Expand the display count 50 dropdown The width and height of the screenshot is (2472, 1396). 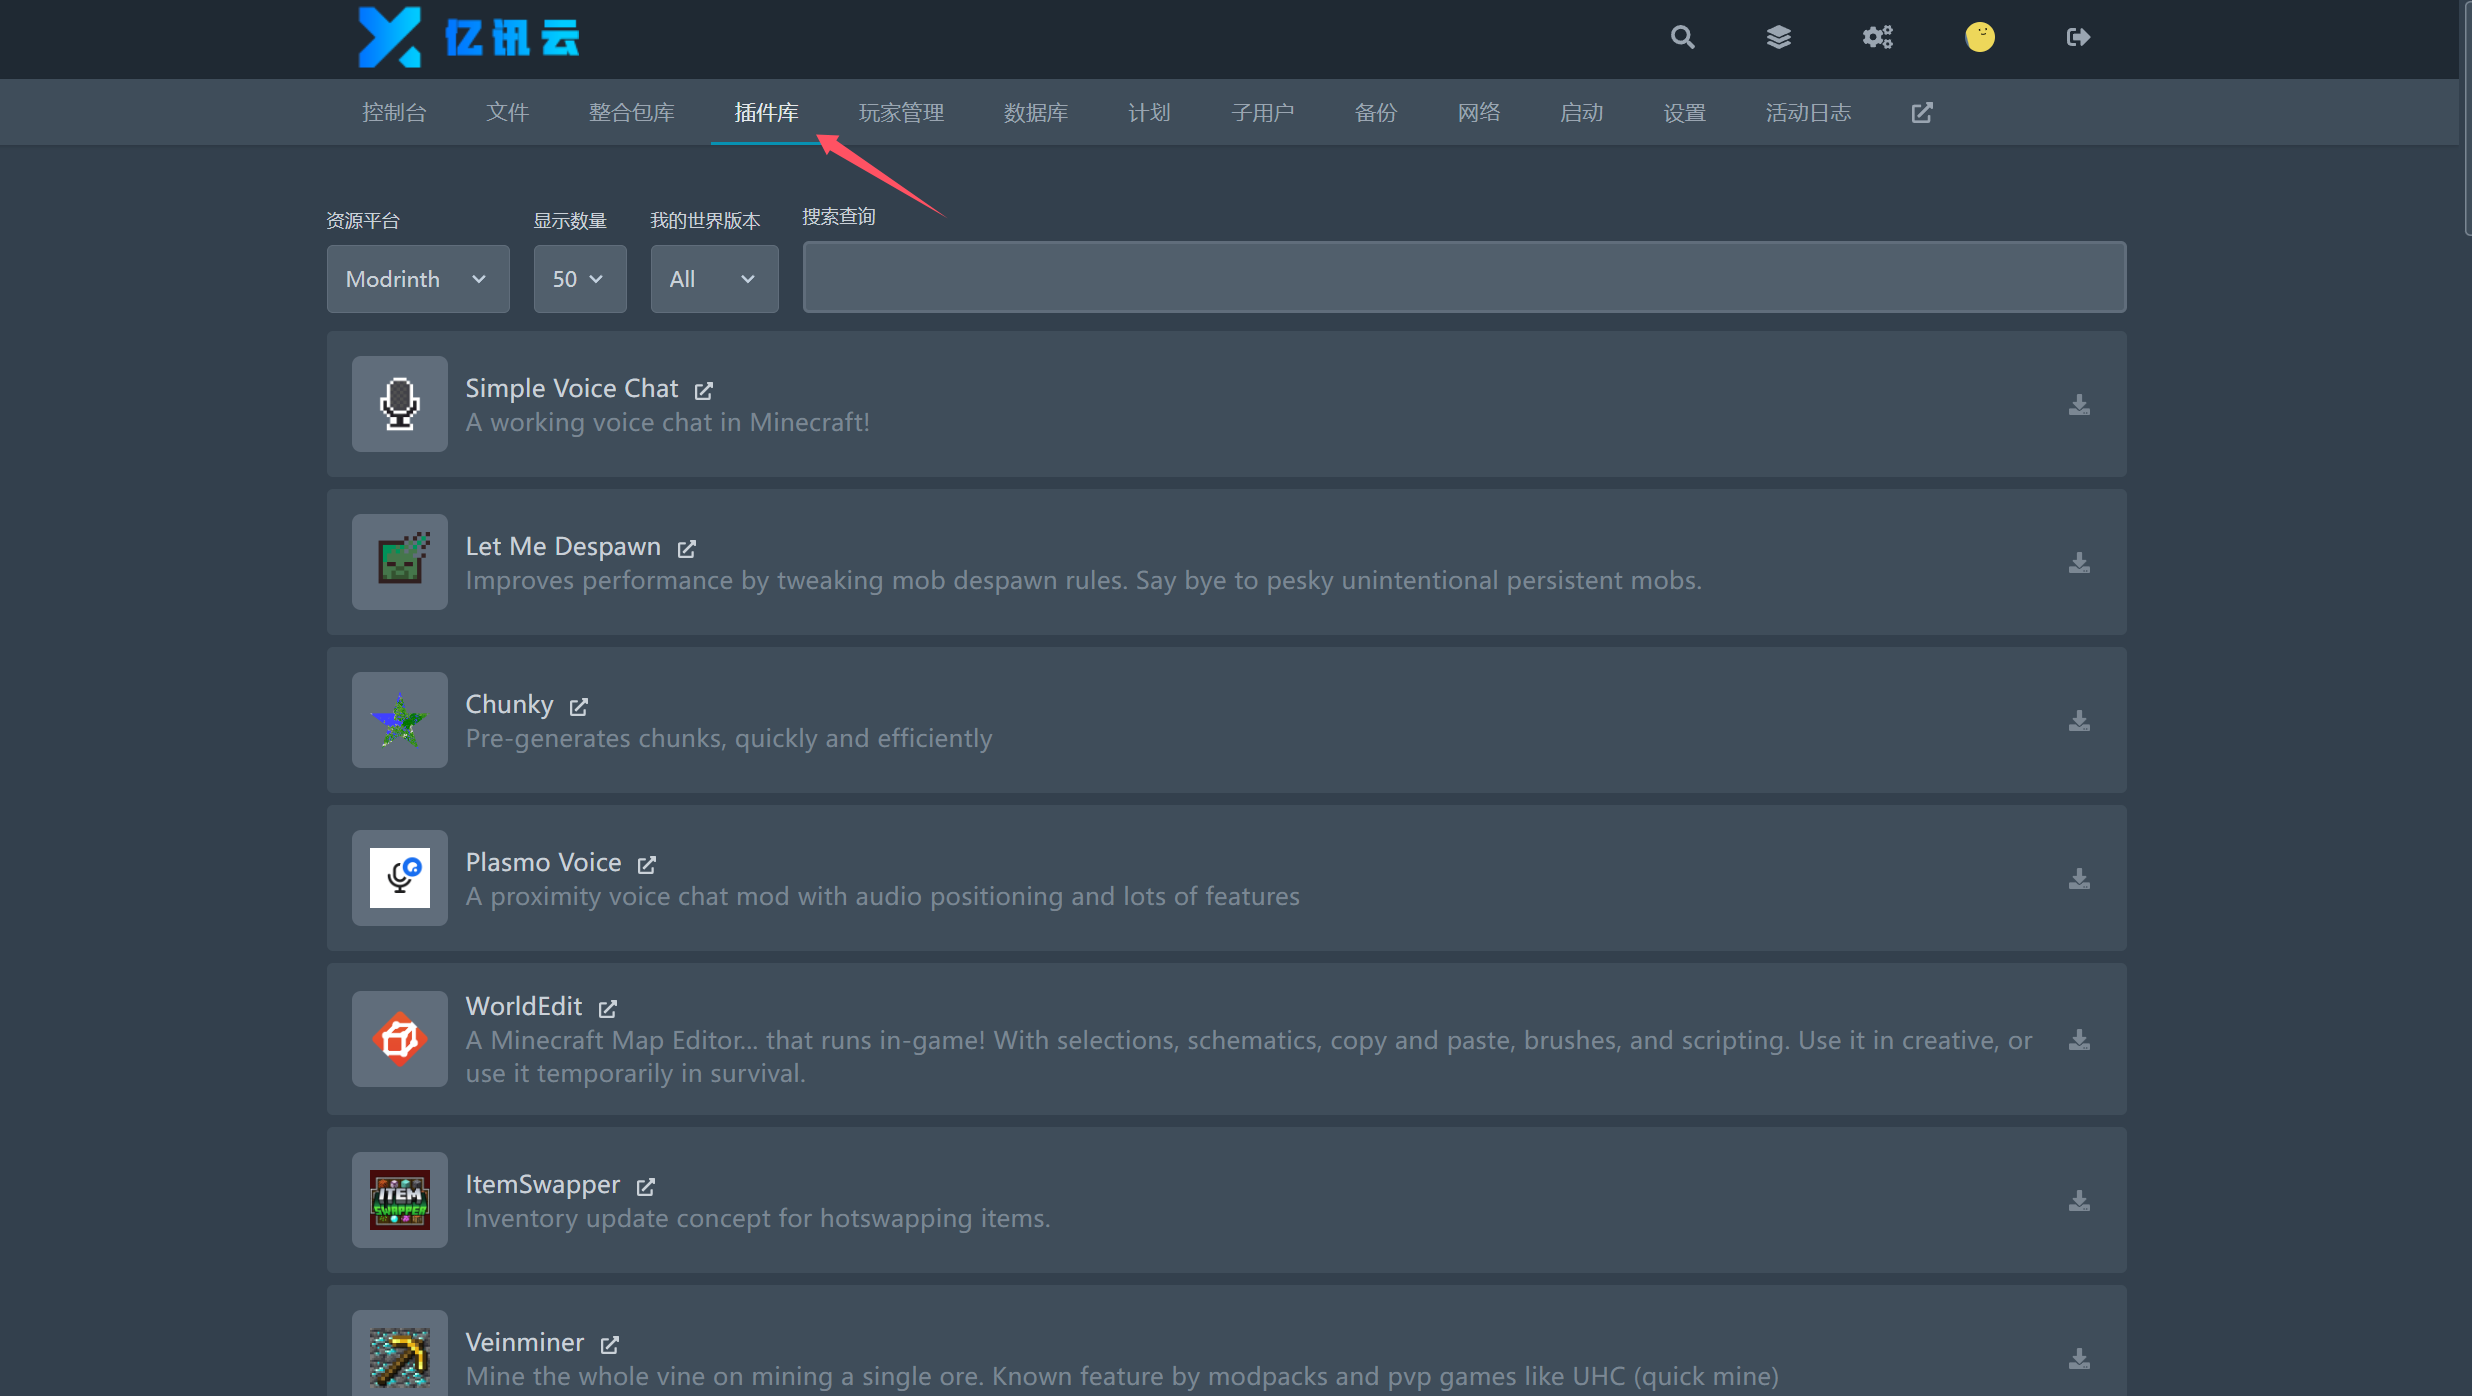point(580,279)
